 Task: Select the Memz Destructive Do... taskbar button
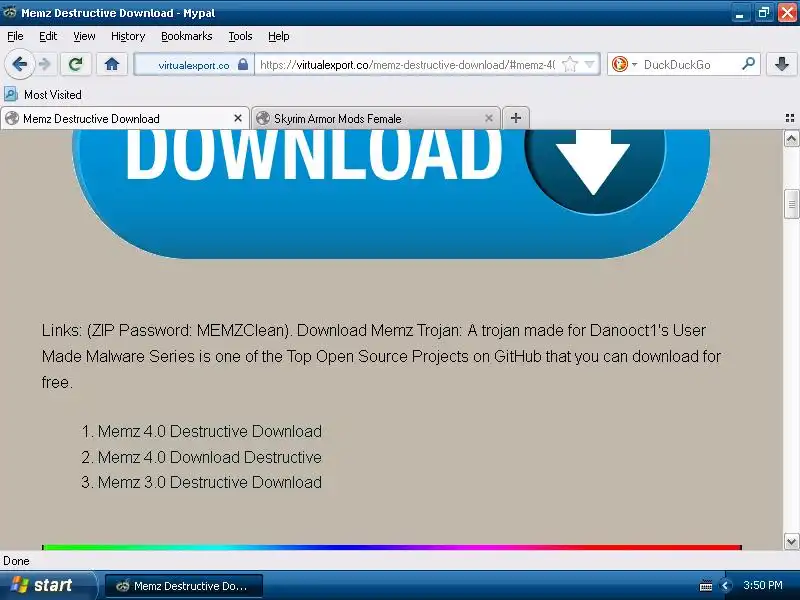click(x=184, y=586)
